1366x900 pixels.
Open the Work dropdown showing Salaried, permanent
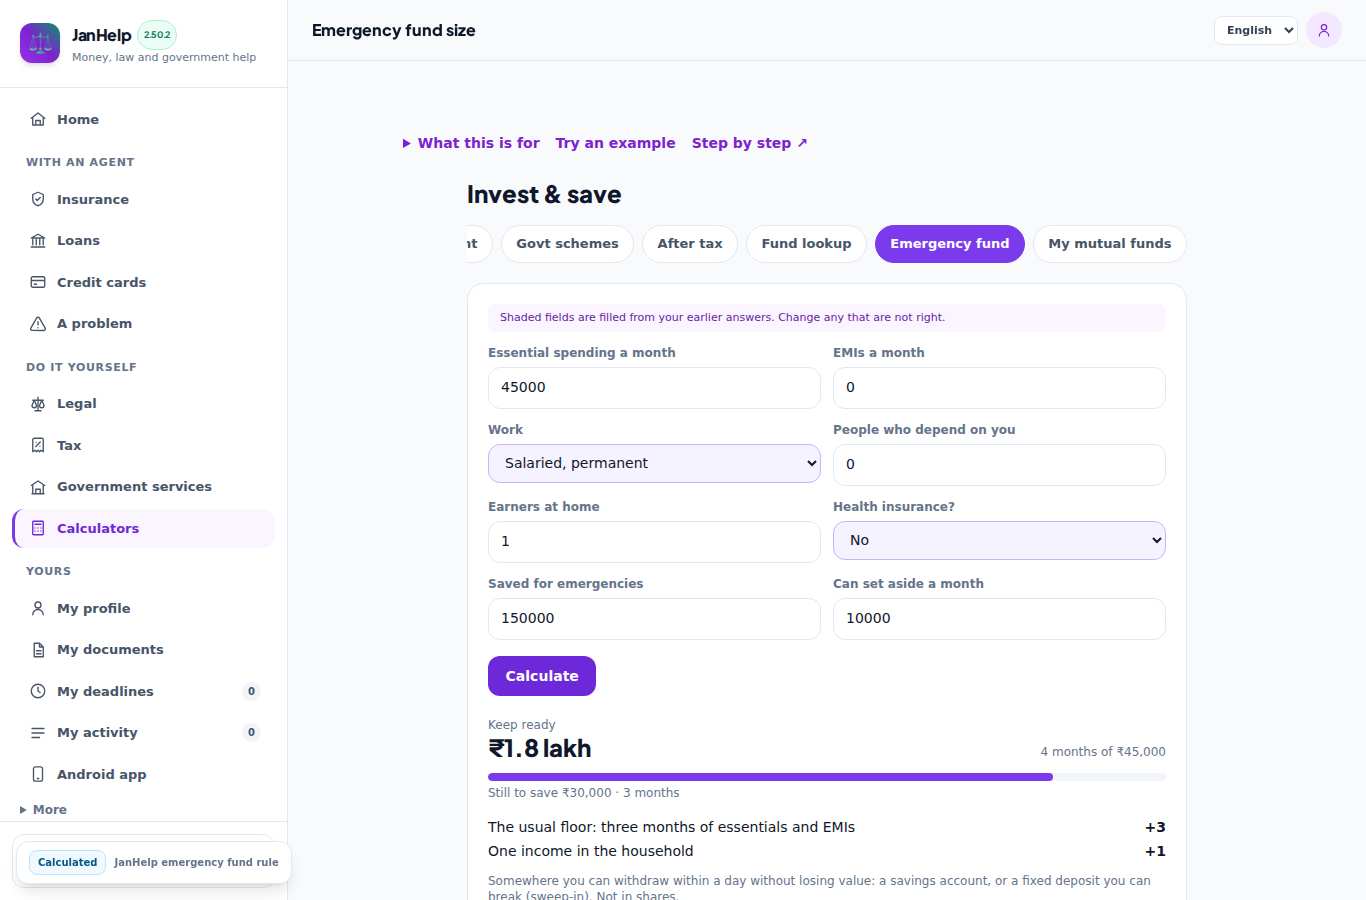654,463
